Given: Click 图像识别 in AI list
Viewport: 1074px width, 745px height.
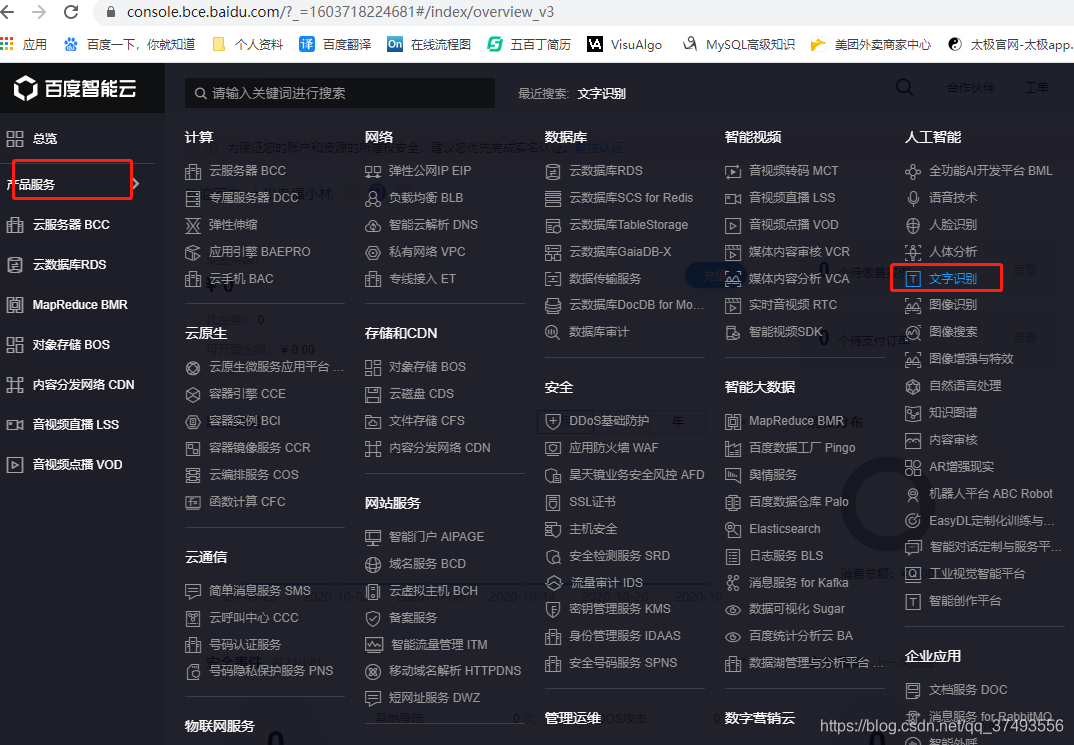Looking at the screenshot, I should coord(953,305).
